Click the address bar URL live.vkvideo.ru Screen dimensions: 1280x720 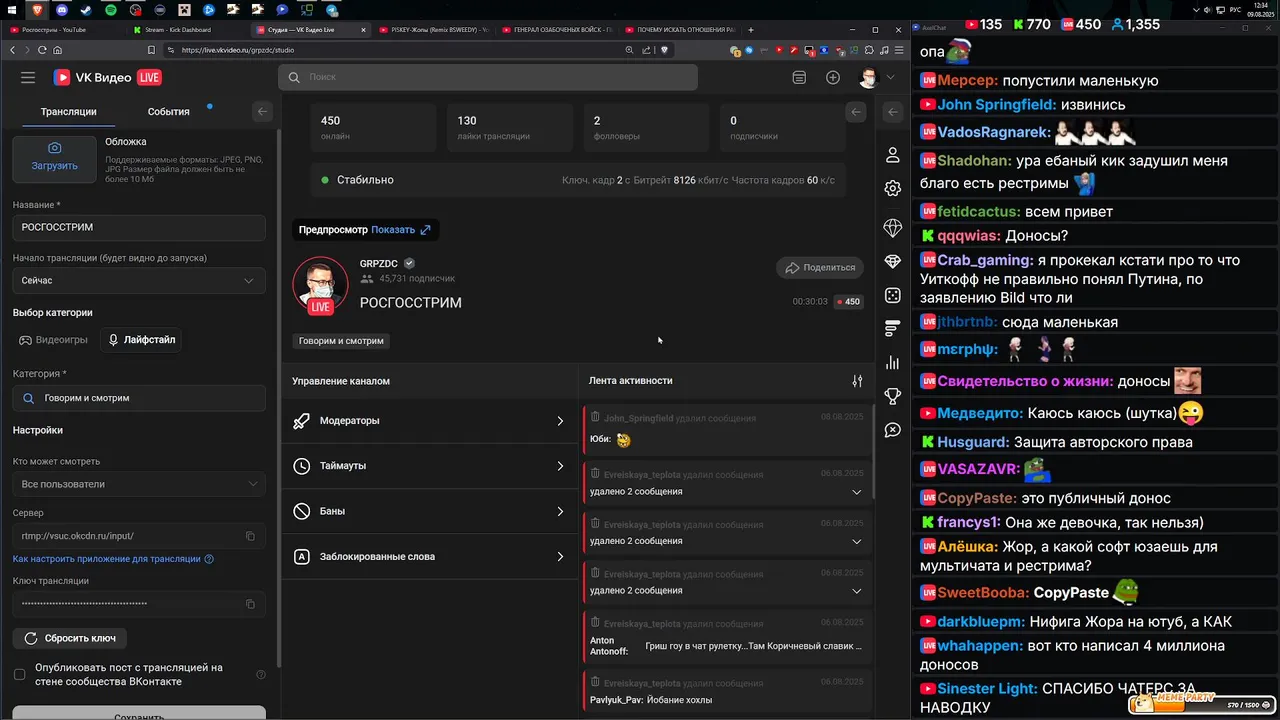point(238,49)
